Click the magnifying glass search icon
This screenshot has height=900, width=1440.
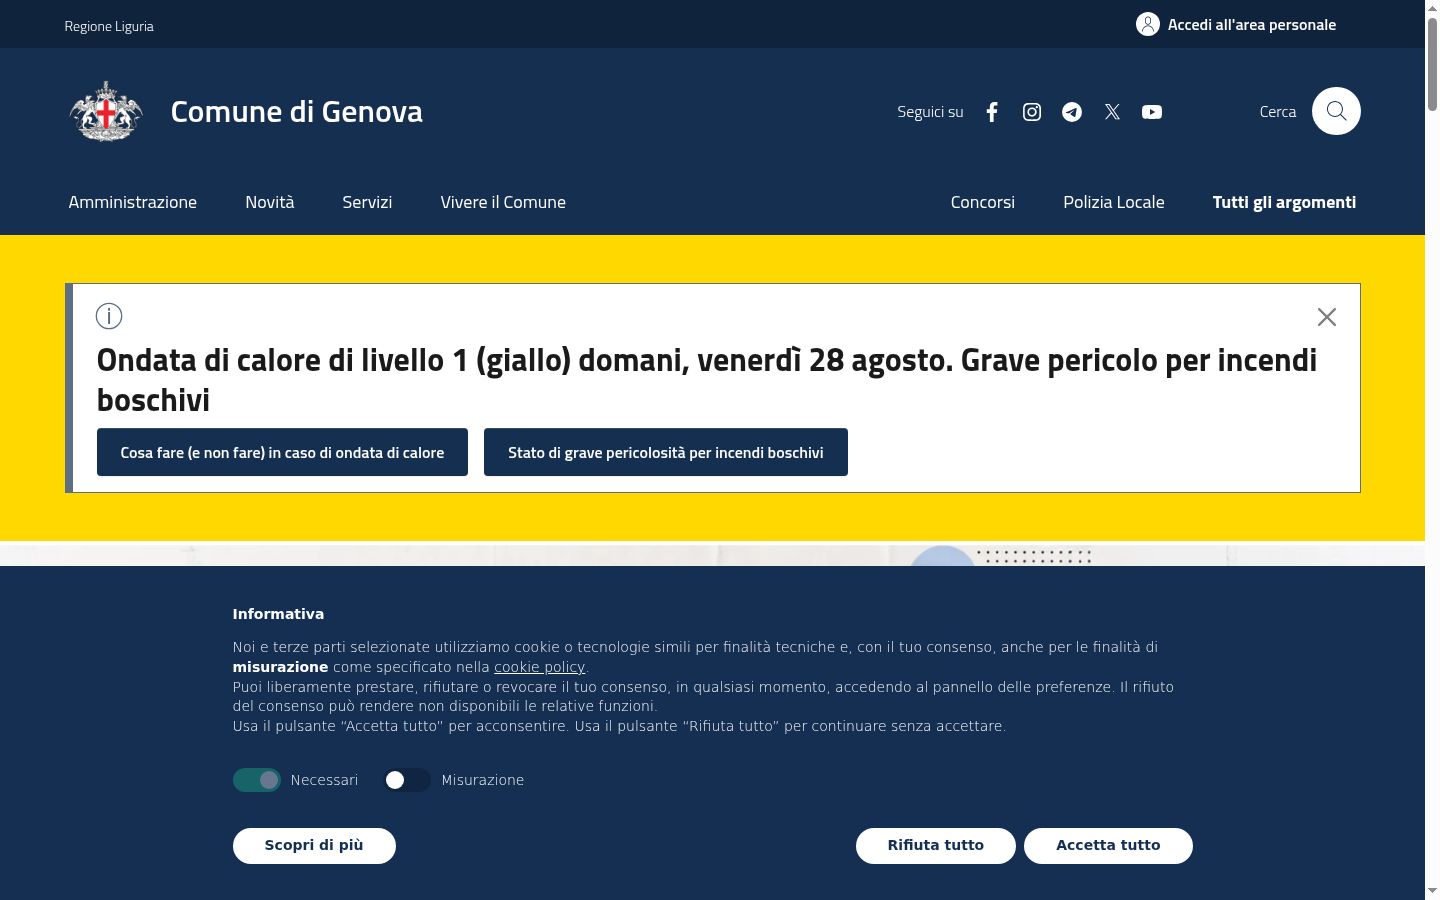pos(1336,111)
